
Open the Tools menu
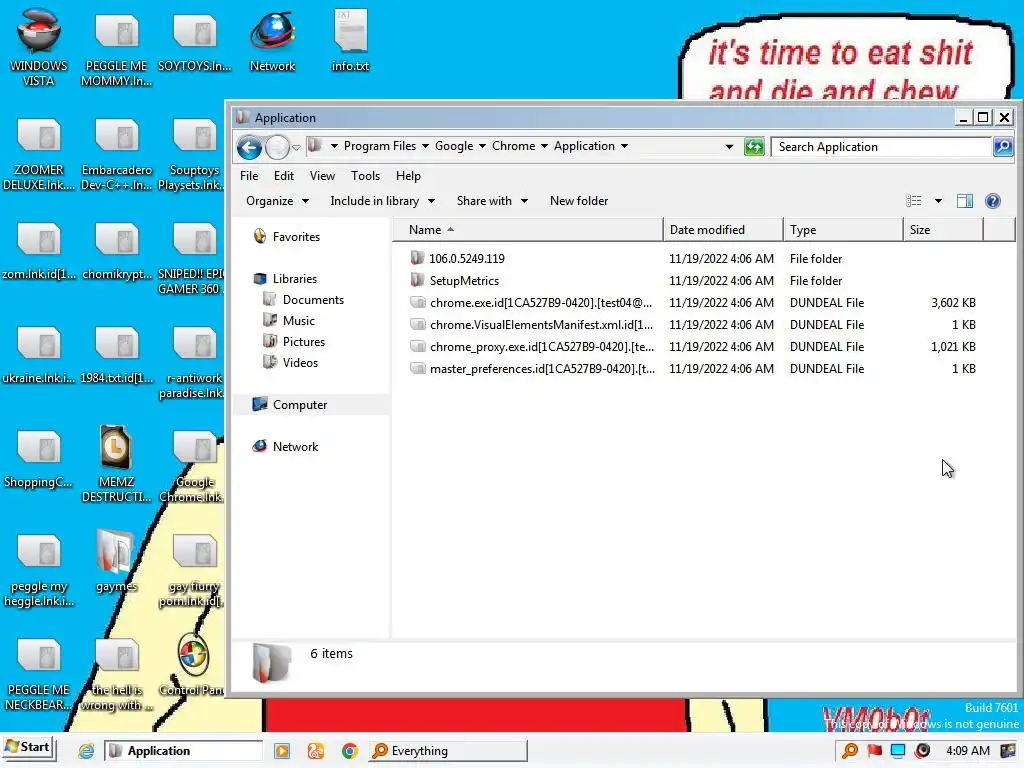click(365, 176)
